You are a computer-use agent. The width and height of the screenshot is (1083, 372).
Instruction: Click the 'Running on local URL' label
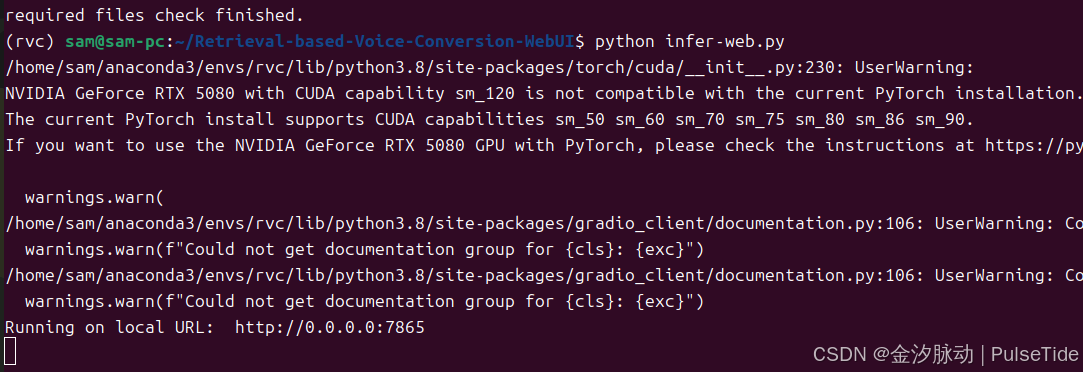(109, 327)
